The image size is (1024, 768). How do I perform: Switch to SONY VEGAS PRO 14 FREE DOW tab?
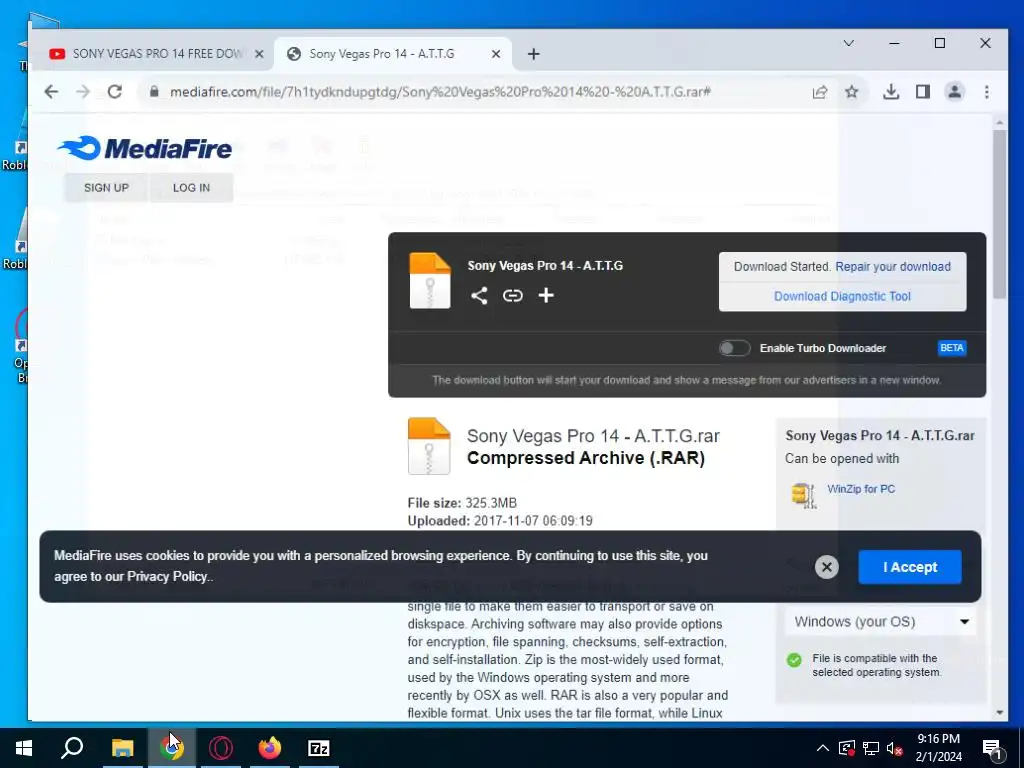click(x=157, y=54)
